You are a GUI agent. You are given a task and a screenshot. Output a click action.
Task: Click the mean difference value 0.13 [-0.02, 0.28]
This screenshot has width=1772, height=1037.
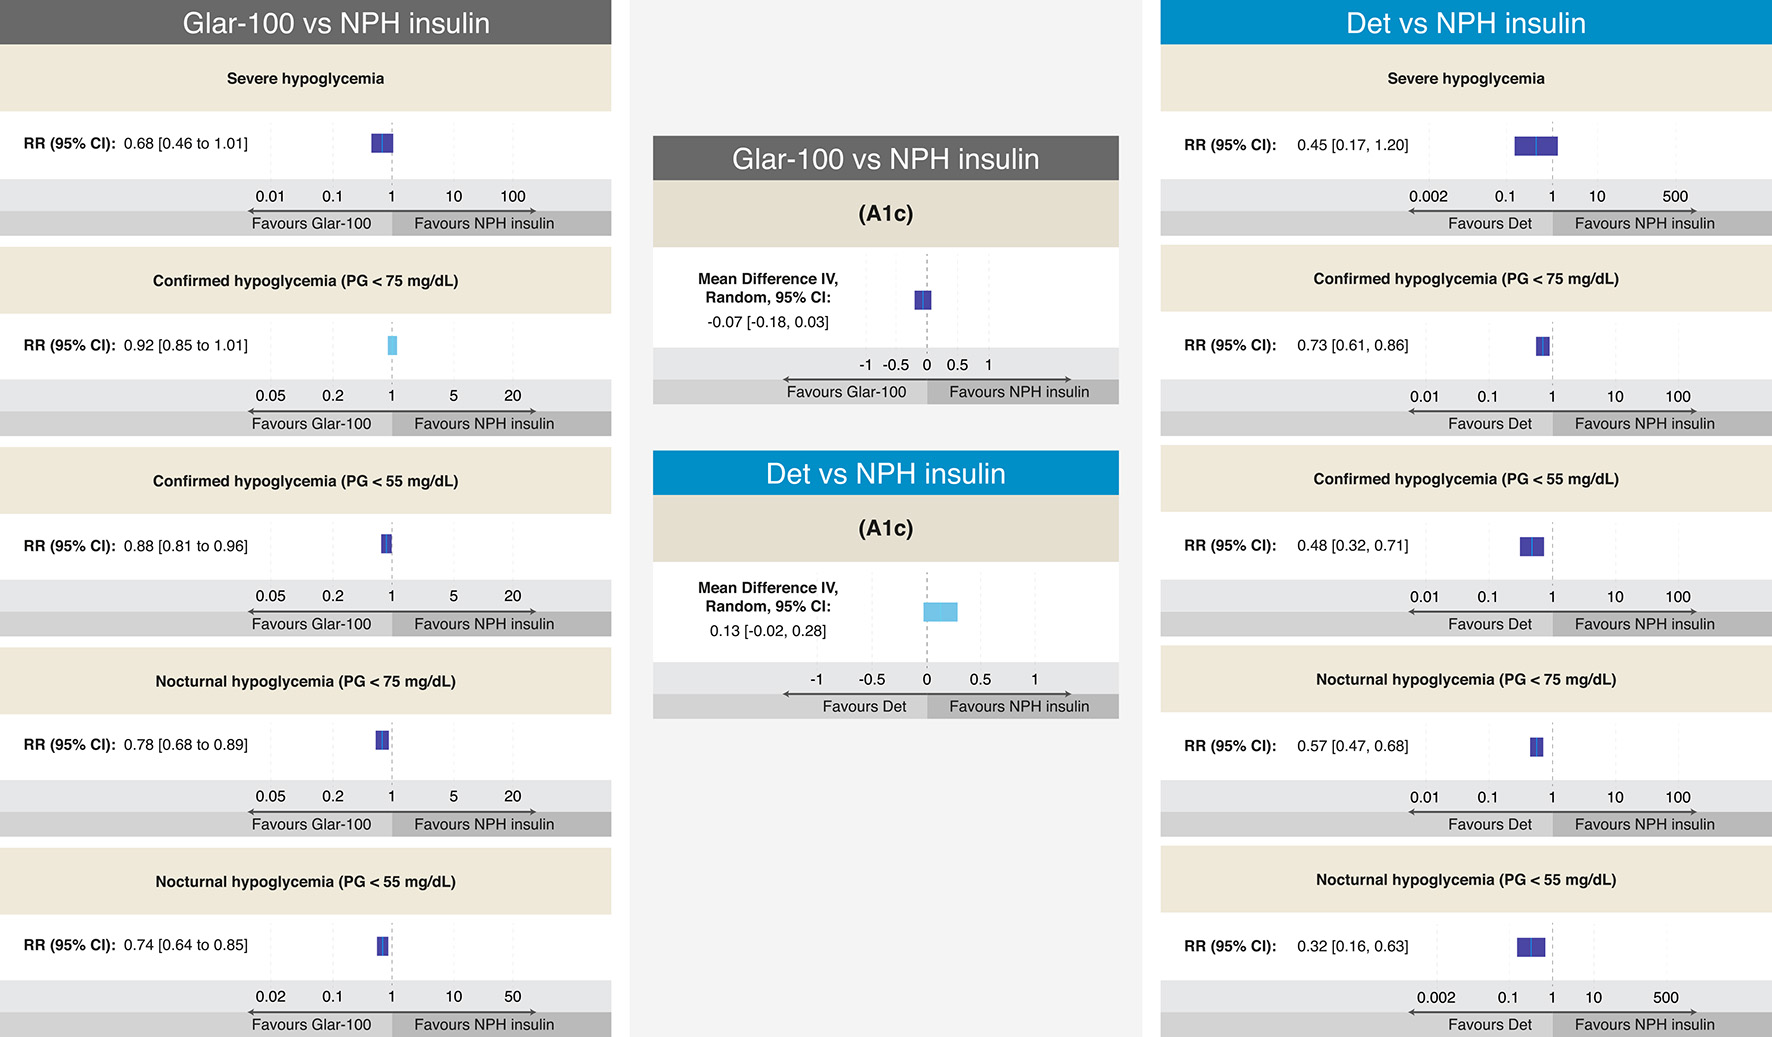click(768, 631)
